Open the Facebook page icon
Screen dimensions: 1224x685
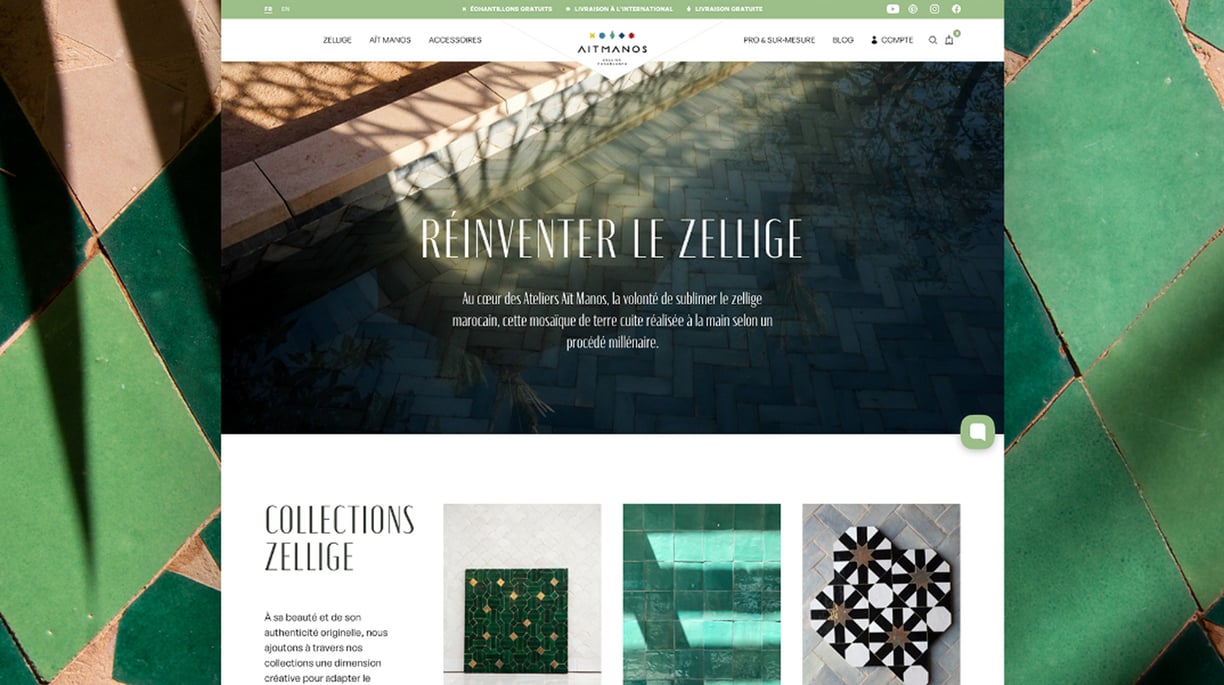pyautogui.click(x=956, y=9)
